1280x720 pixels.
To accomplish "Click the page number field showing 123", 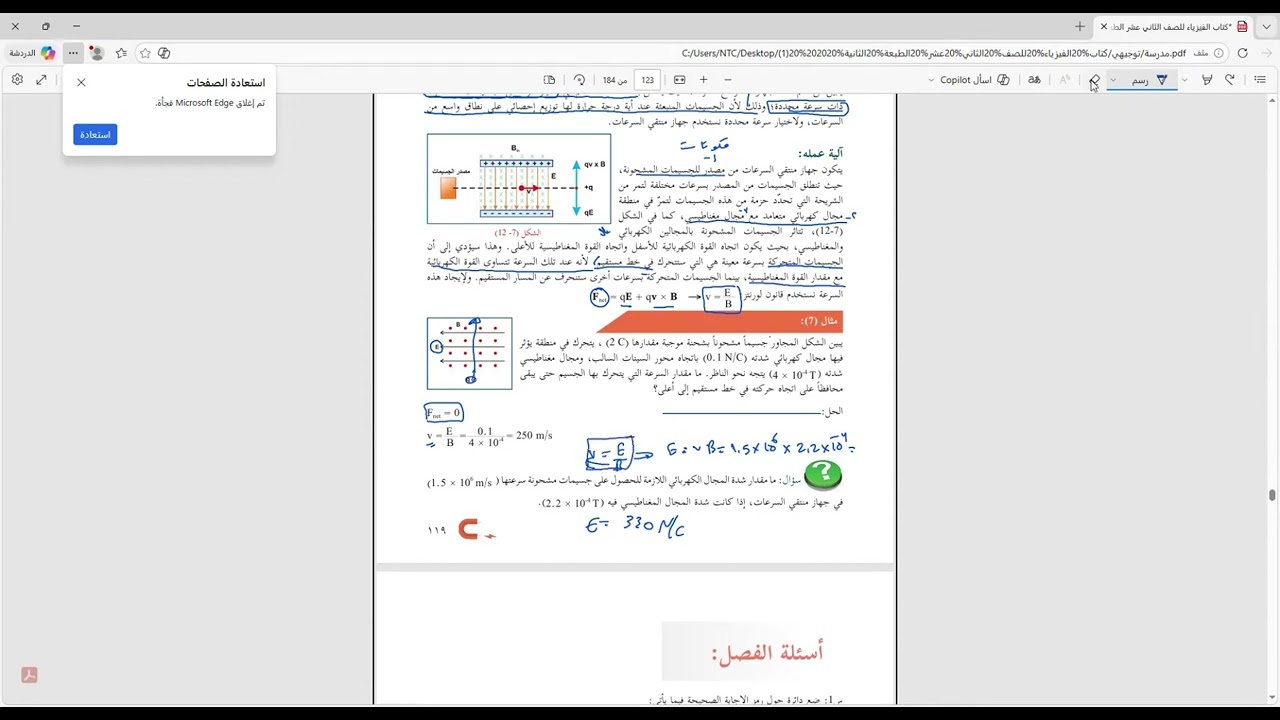I will [x=647, y=80].
